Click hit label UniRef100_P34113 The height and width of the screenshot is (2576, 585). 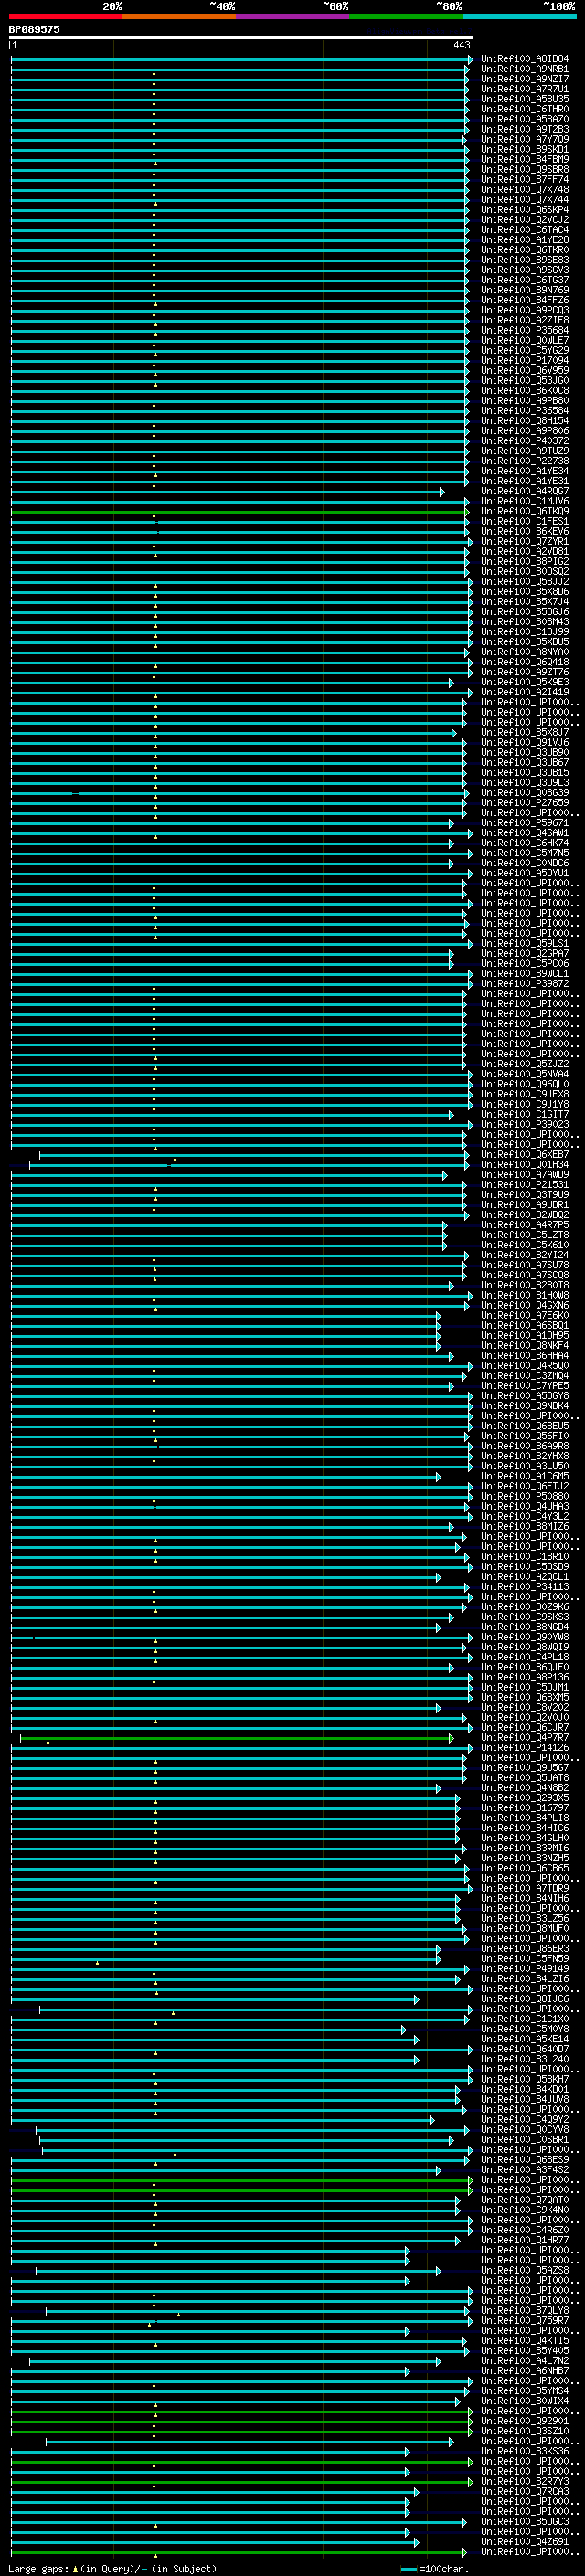[x=524, y=1587]
